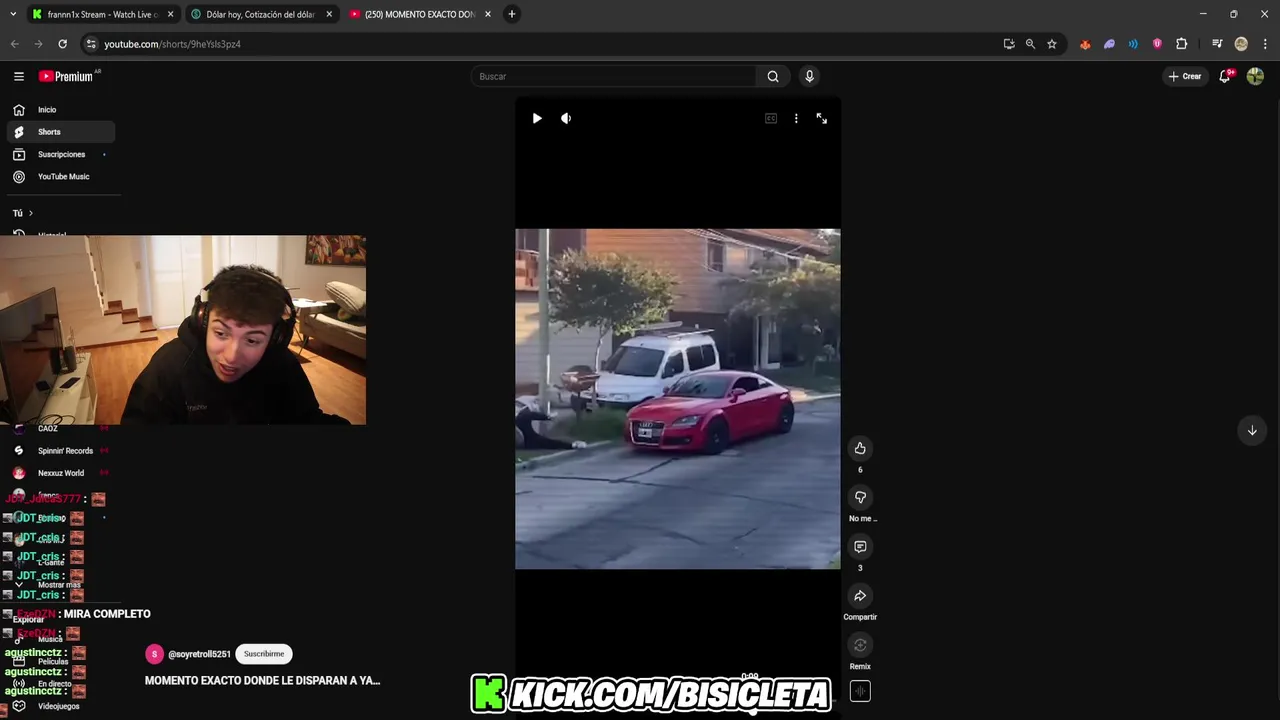1280x720 pixels.
Task: Install YouTube app from address bar icon
Action: pyautogui.click(x=1009, y=44)
